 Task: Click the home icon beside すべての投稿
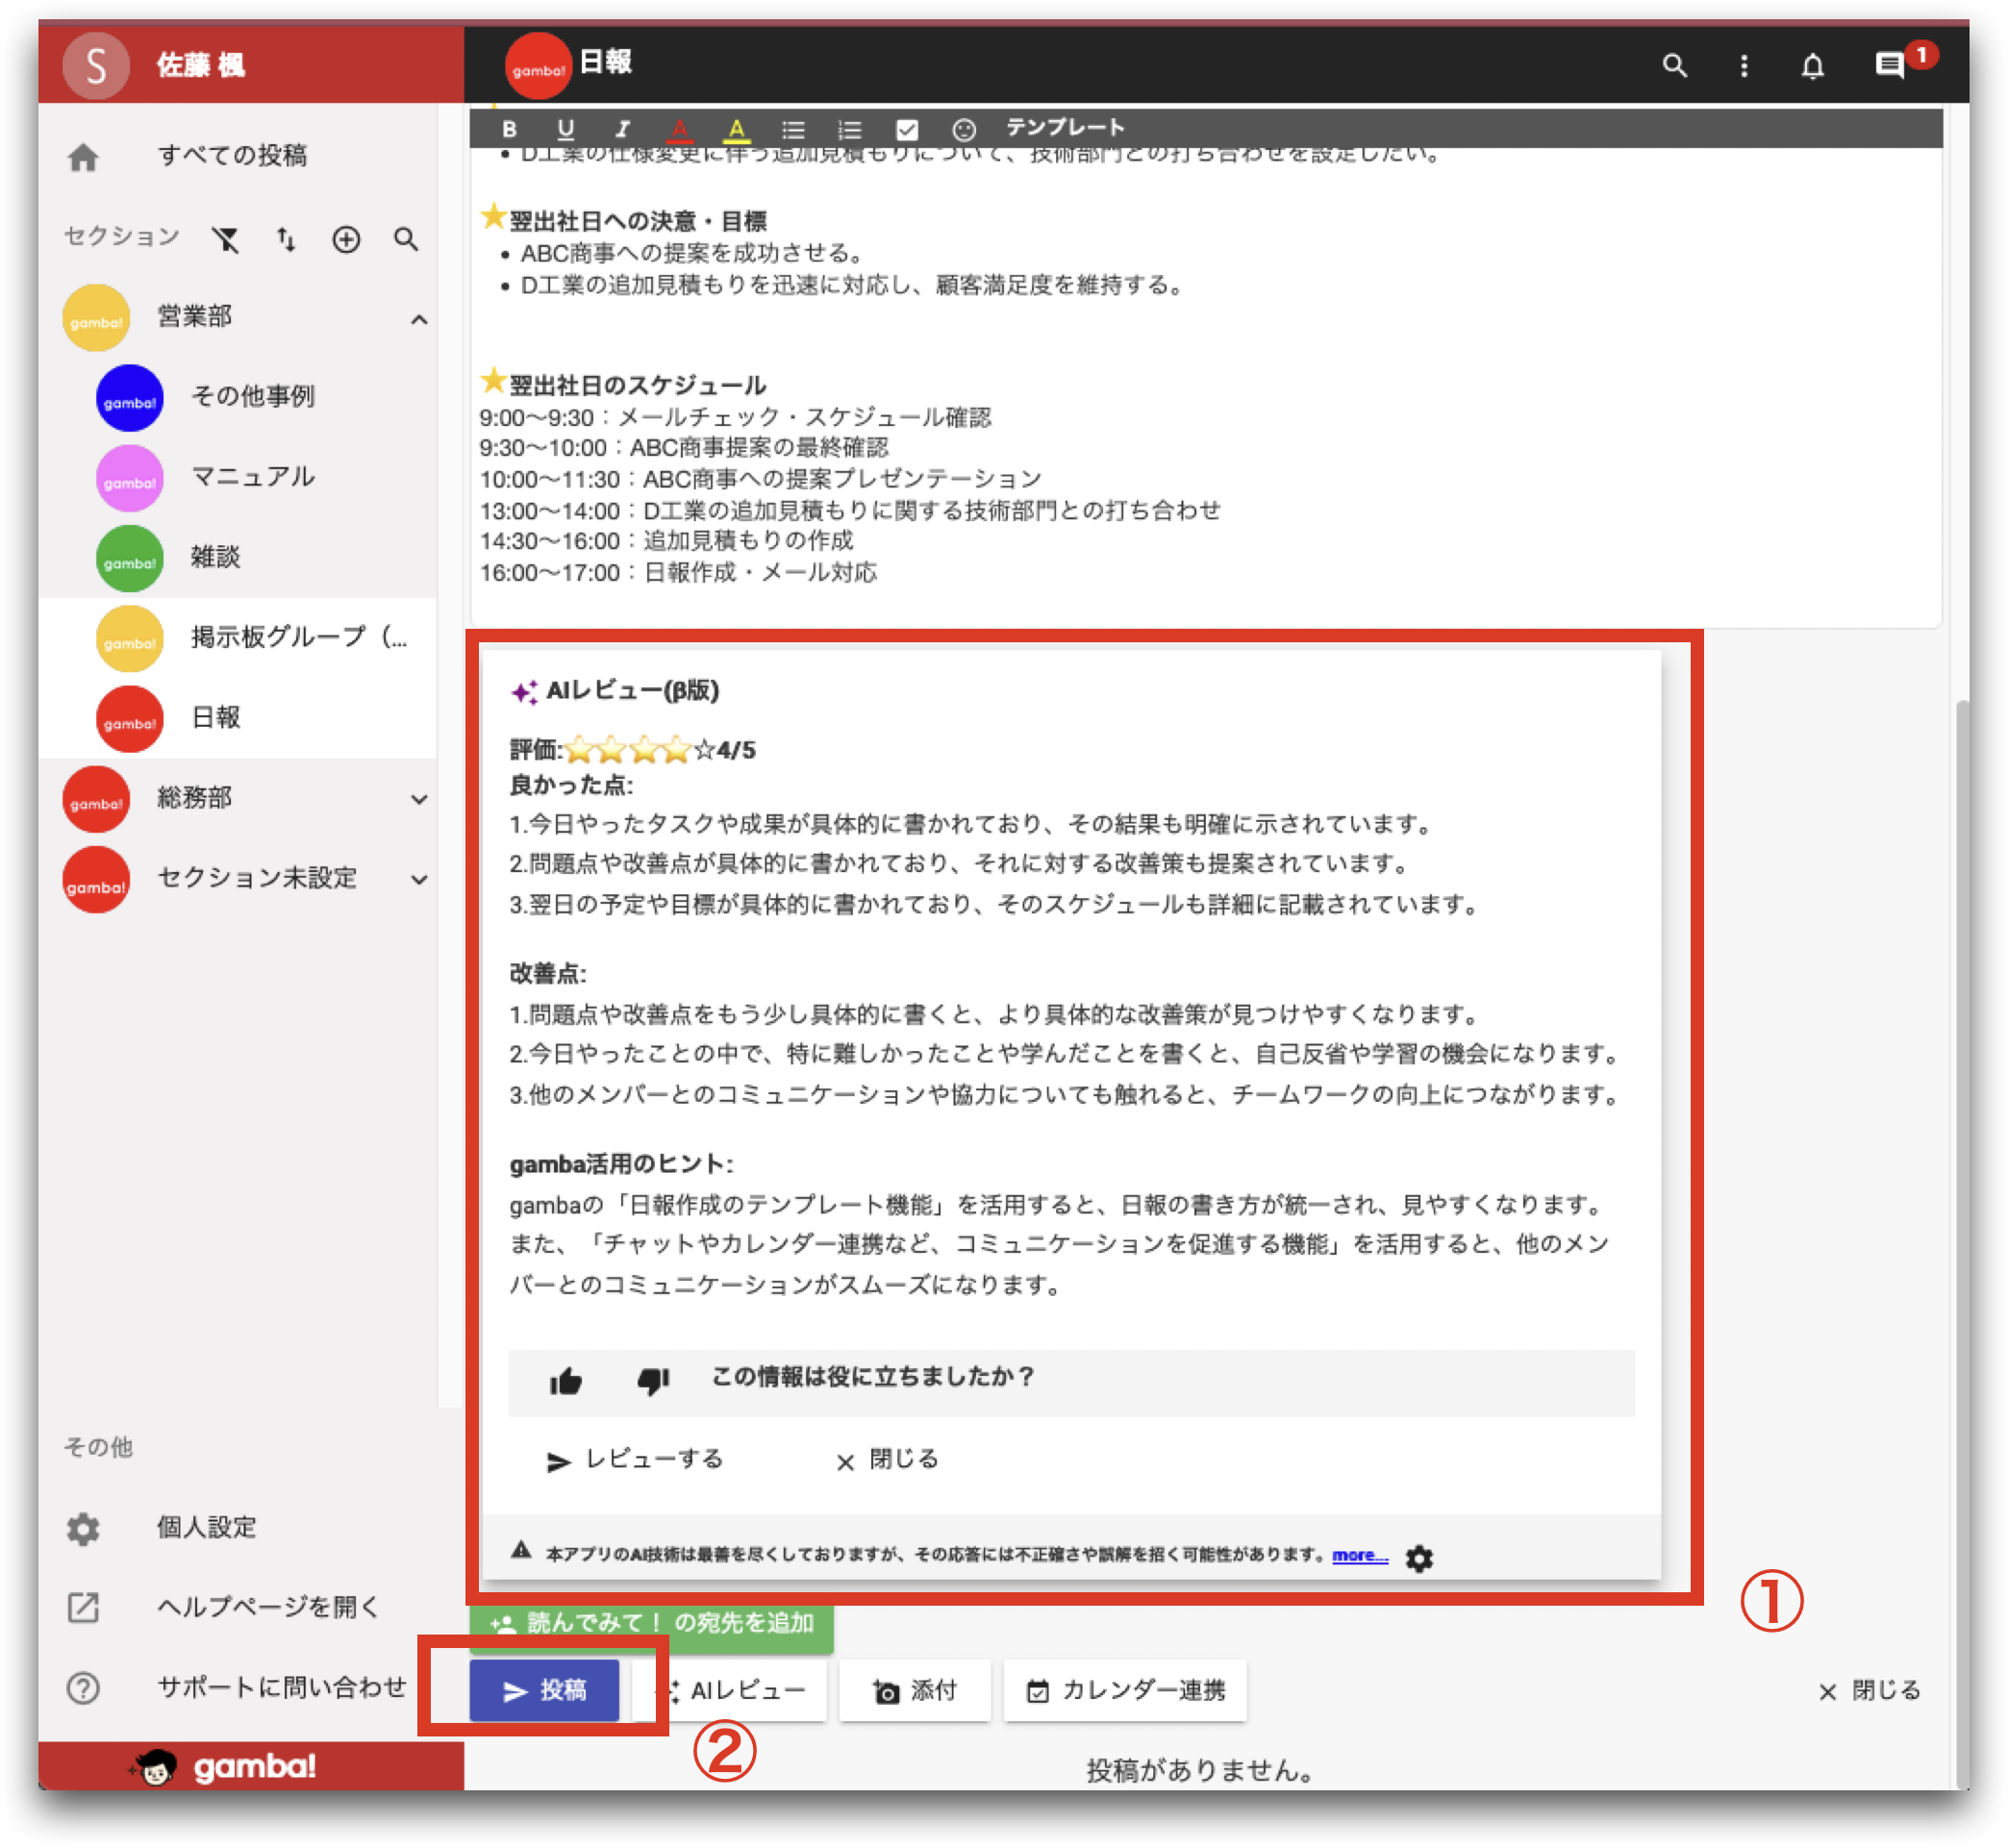(x=83, y=157)
